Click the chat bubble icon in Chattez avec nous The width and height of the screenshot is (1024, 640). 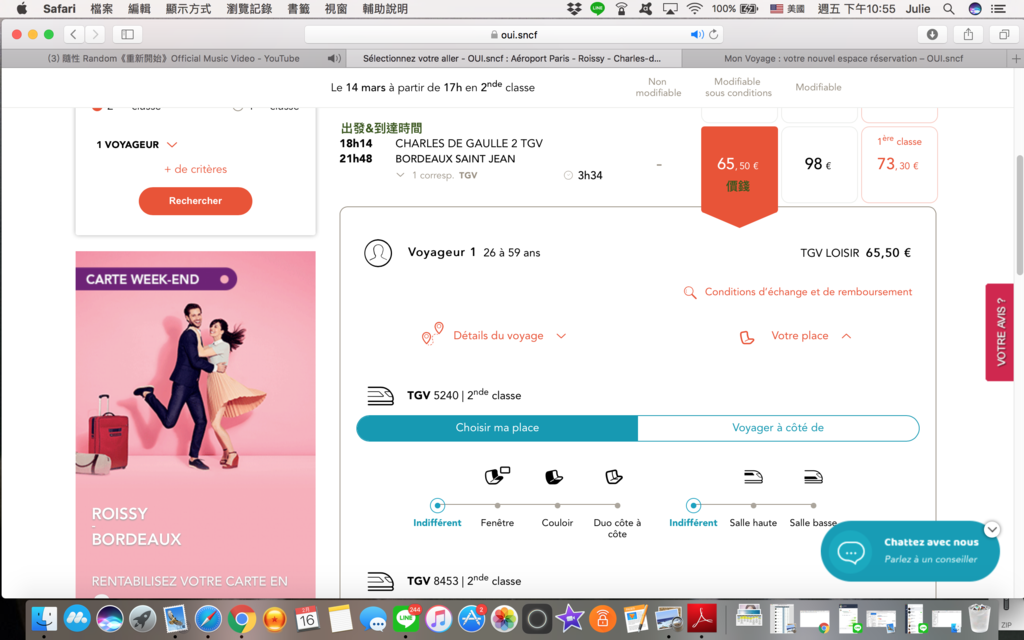851,552
